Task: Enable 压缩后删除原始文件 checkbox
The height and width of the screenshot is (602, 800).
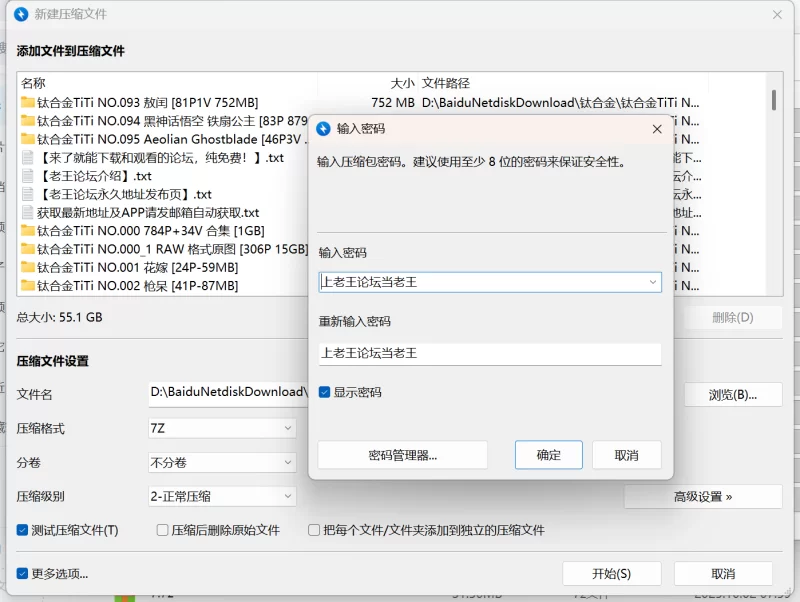Action: 162,530
